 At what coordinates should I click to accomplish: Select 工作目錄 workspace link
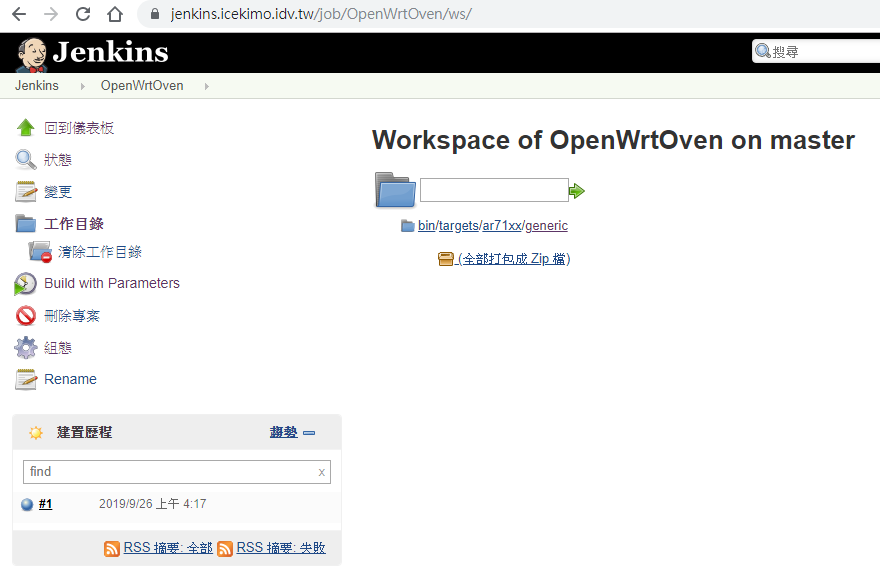(x=74, y=224)
